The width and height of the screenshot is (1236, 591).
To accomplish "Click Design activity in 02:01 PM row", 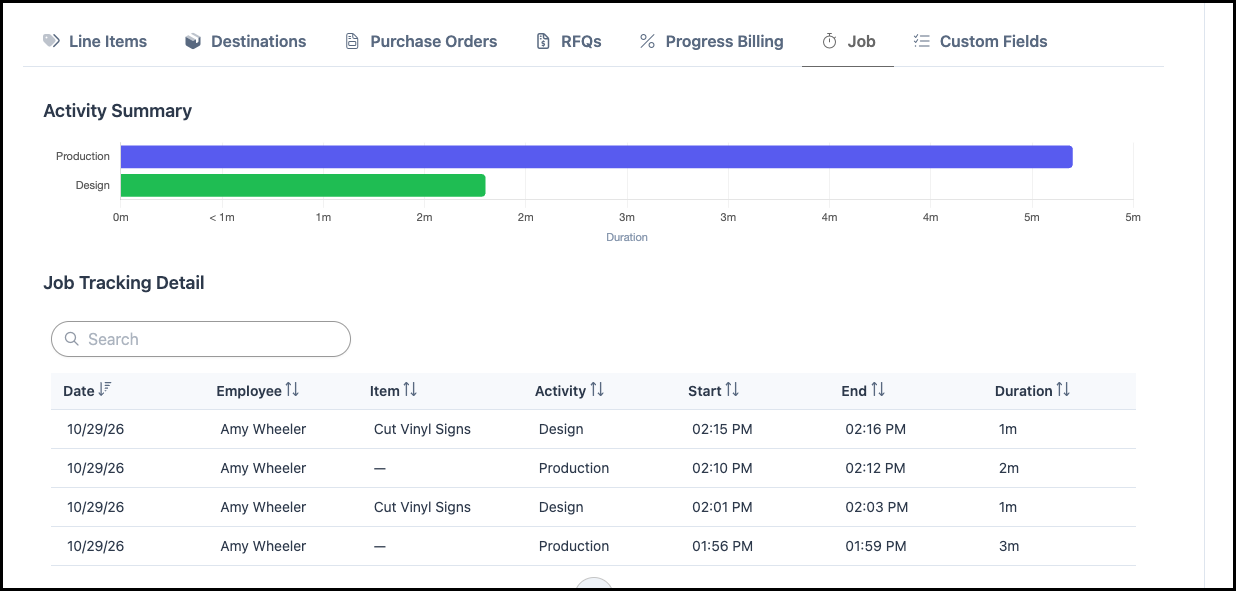I will [561, 507].
